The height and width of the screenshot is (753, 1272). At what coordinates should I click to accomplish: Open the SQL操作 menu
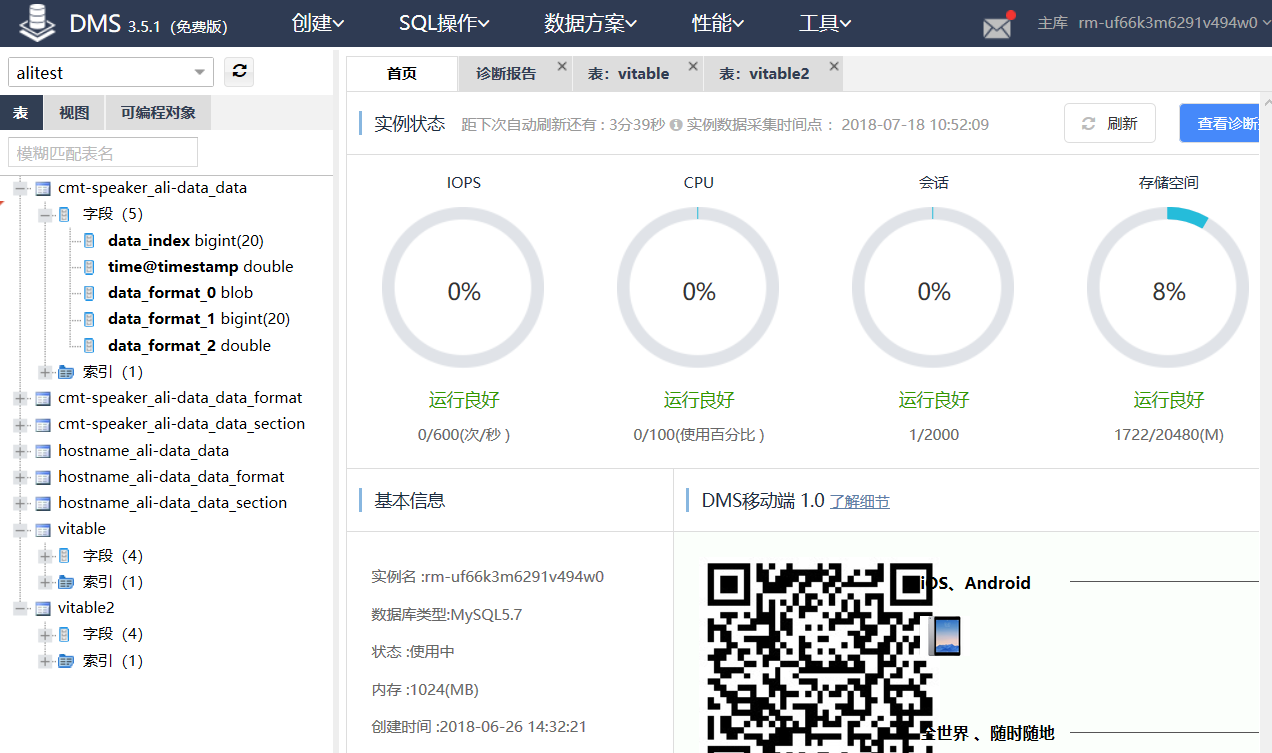coord(444,23)
